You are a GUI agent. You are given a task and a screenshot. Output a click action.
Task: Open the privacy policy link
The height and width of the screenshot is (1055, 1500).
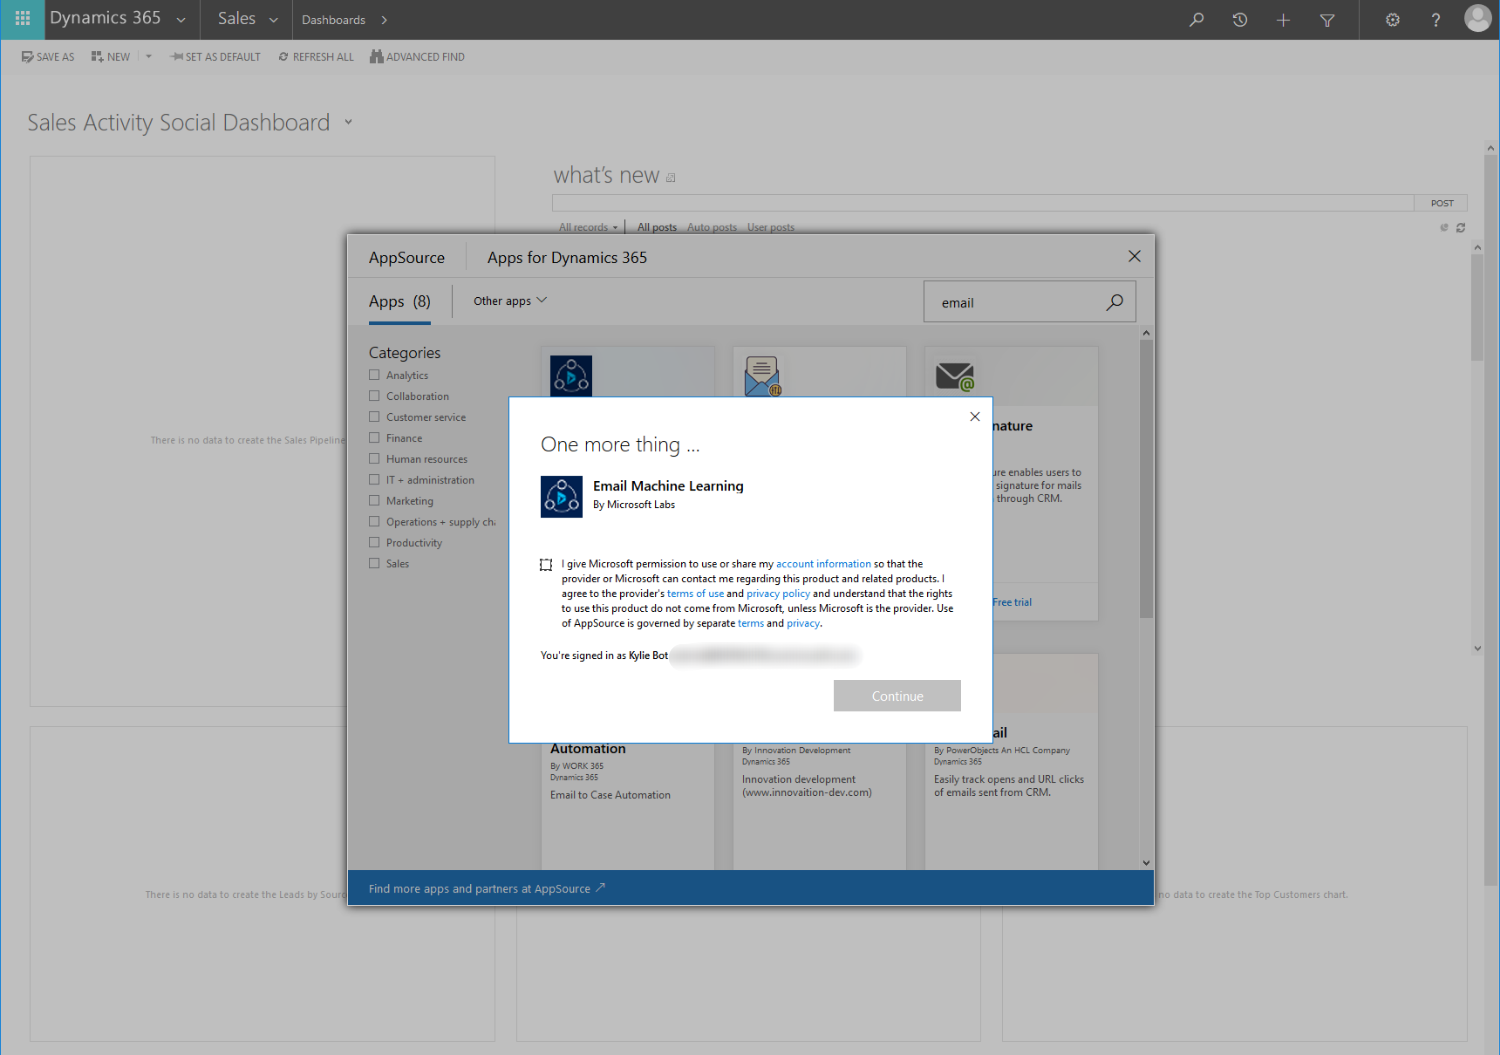pos(778,594)
